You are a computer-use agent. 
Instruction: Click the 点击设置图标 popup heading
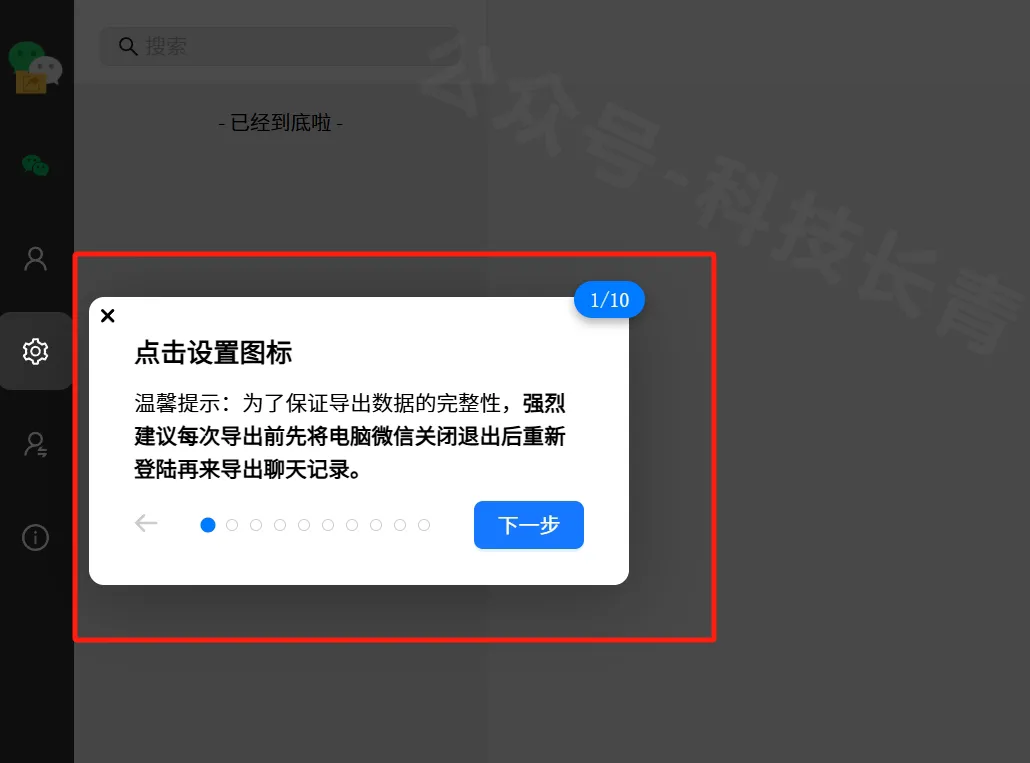pyautogui.click(x=213, y=353)
